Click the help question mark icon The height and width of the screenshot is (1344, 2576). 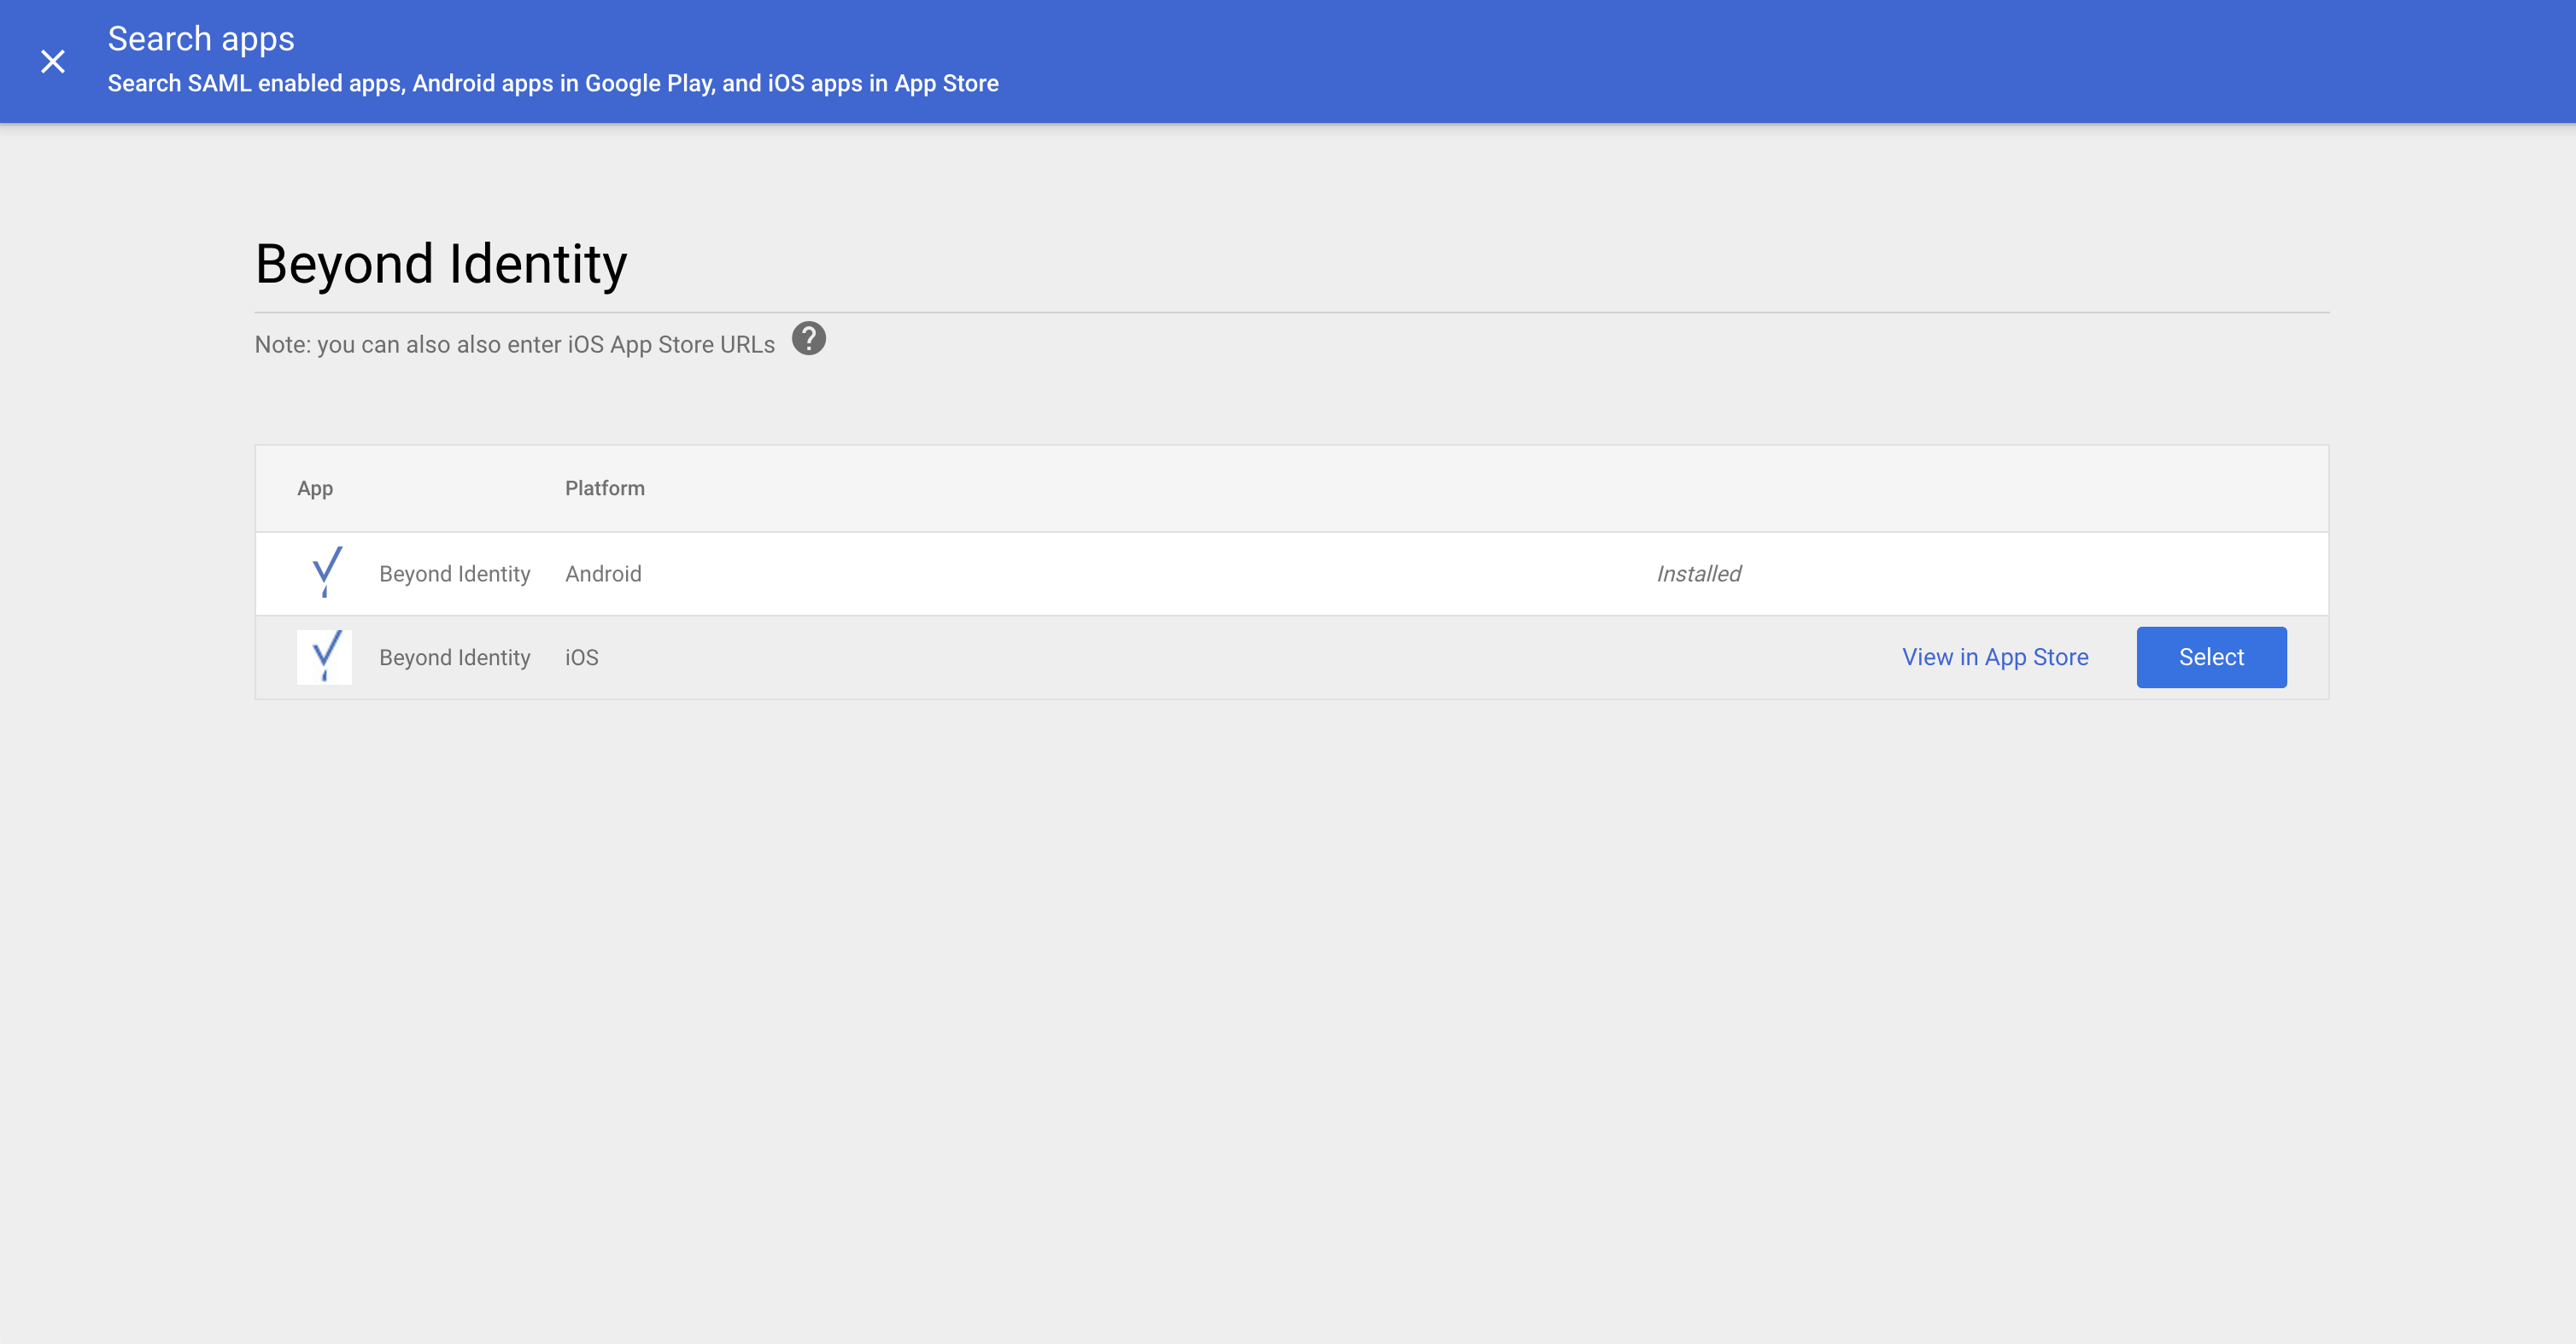coord(808,339)
